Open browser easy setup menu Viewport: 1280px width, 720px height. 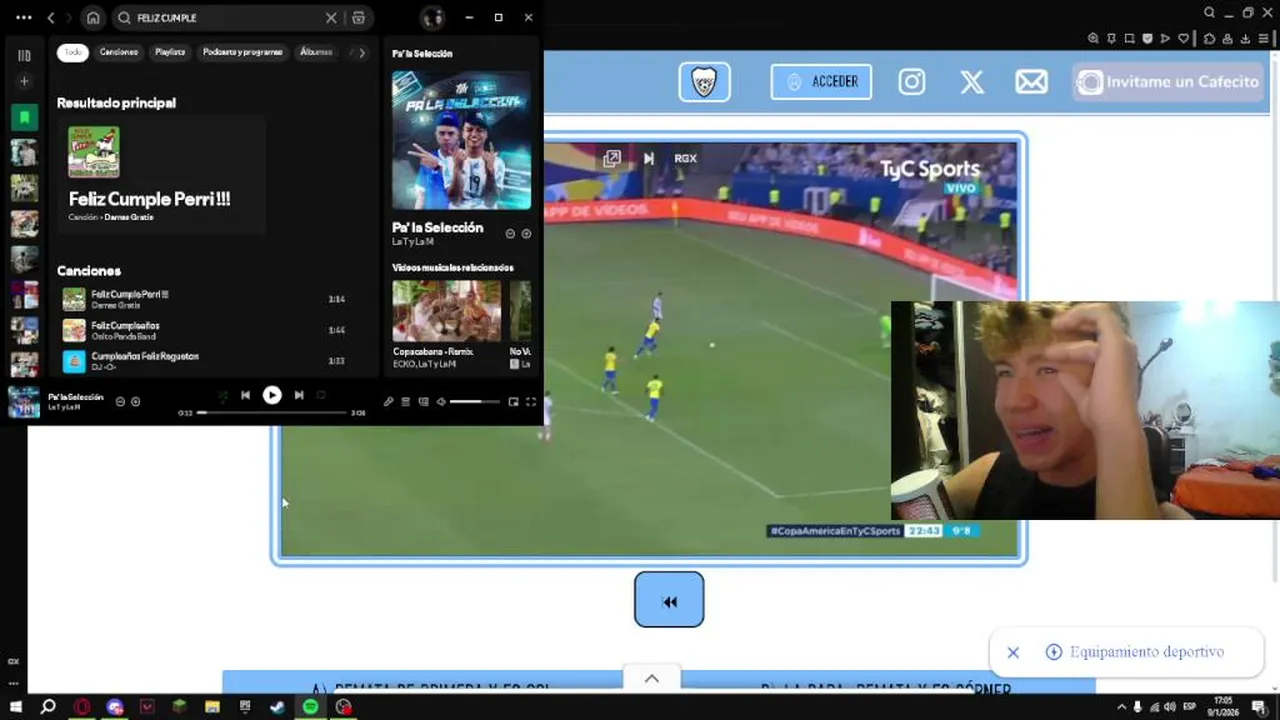coord(1265,39)
